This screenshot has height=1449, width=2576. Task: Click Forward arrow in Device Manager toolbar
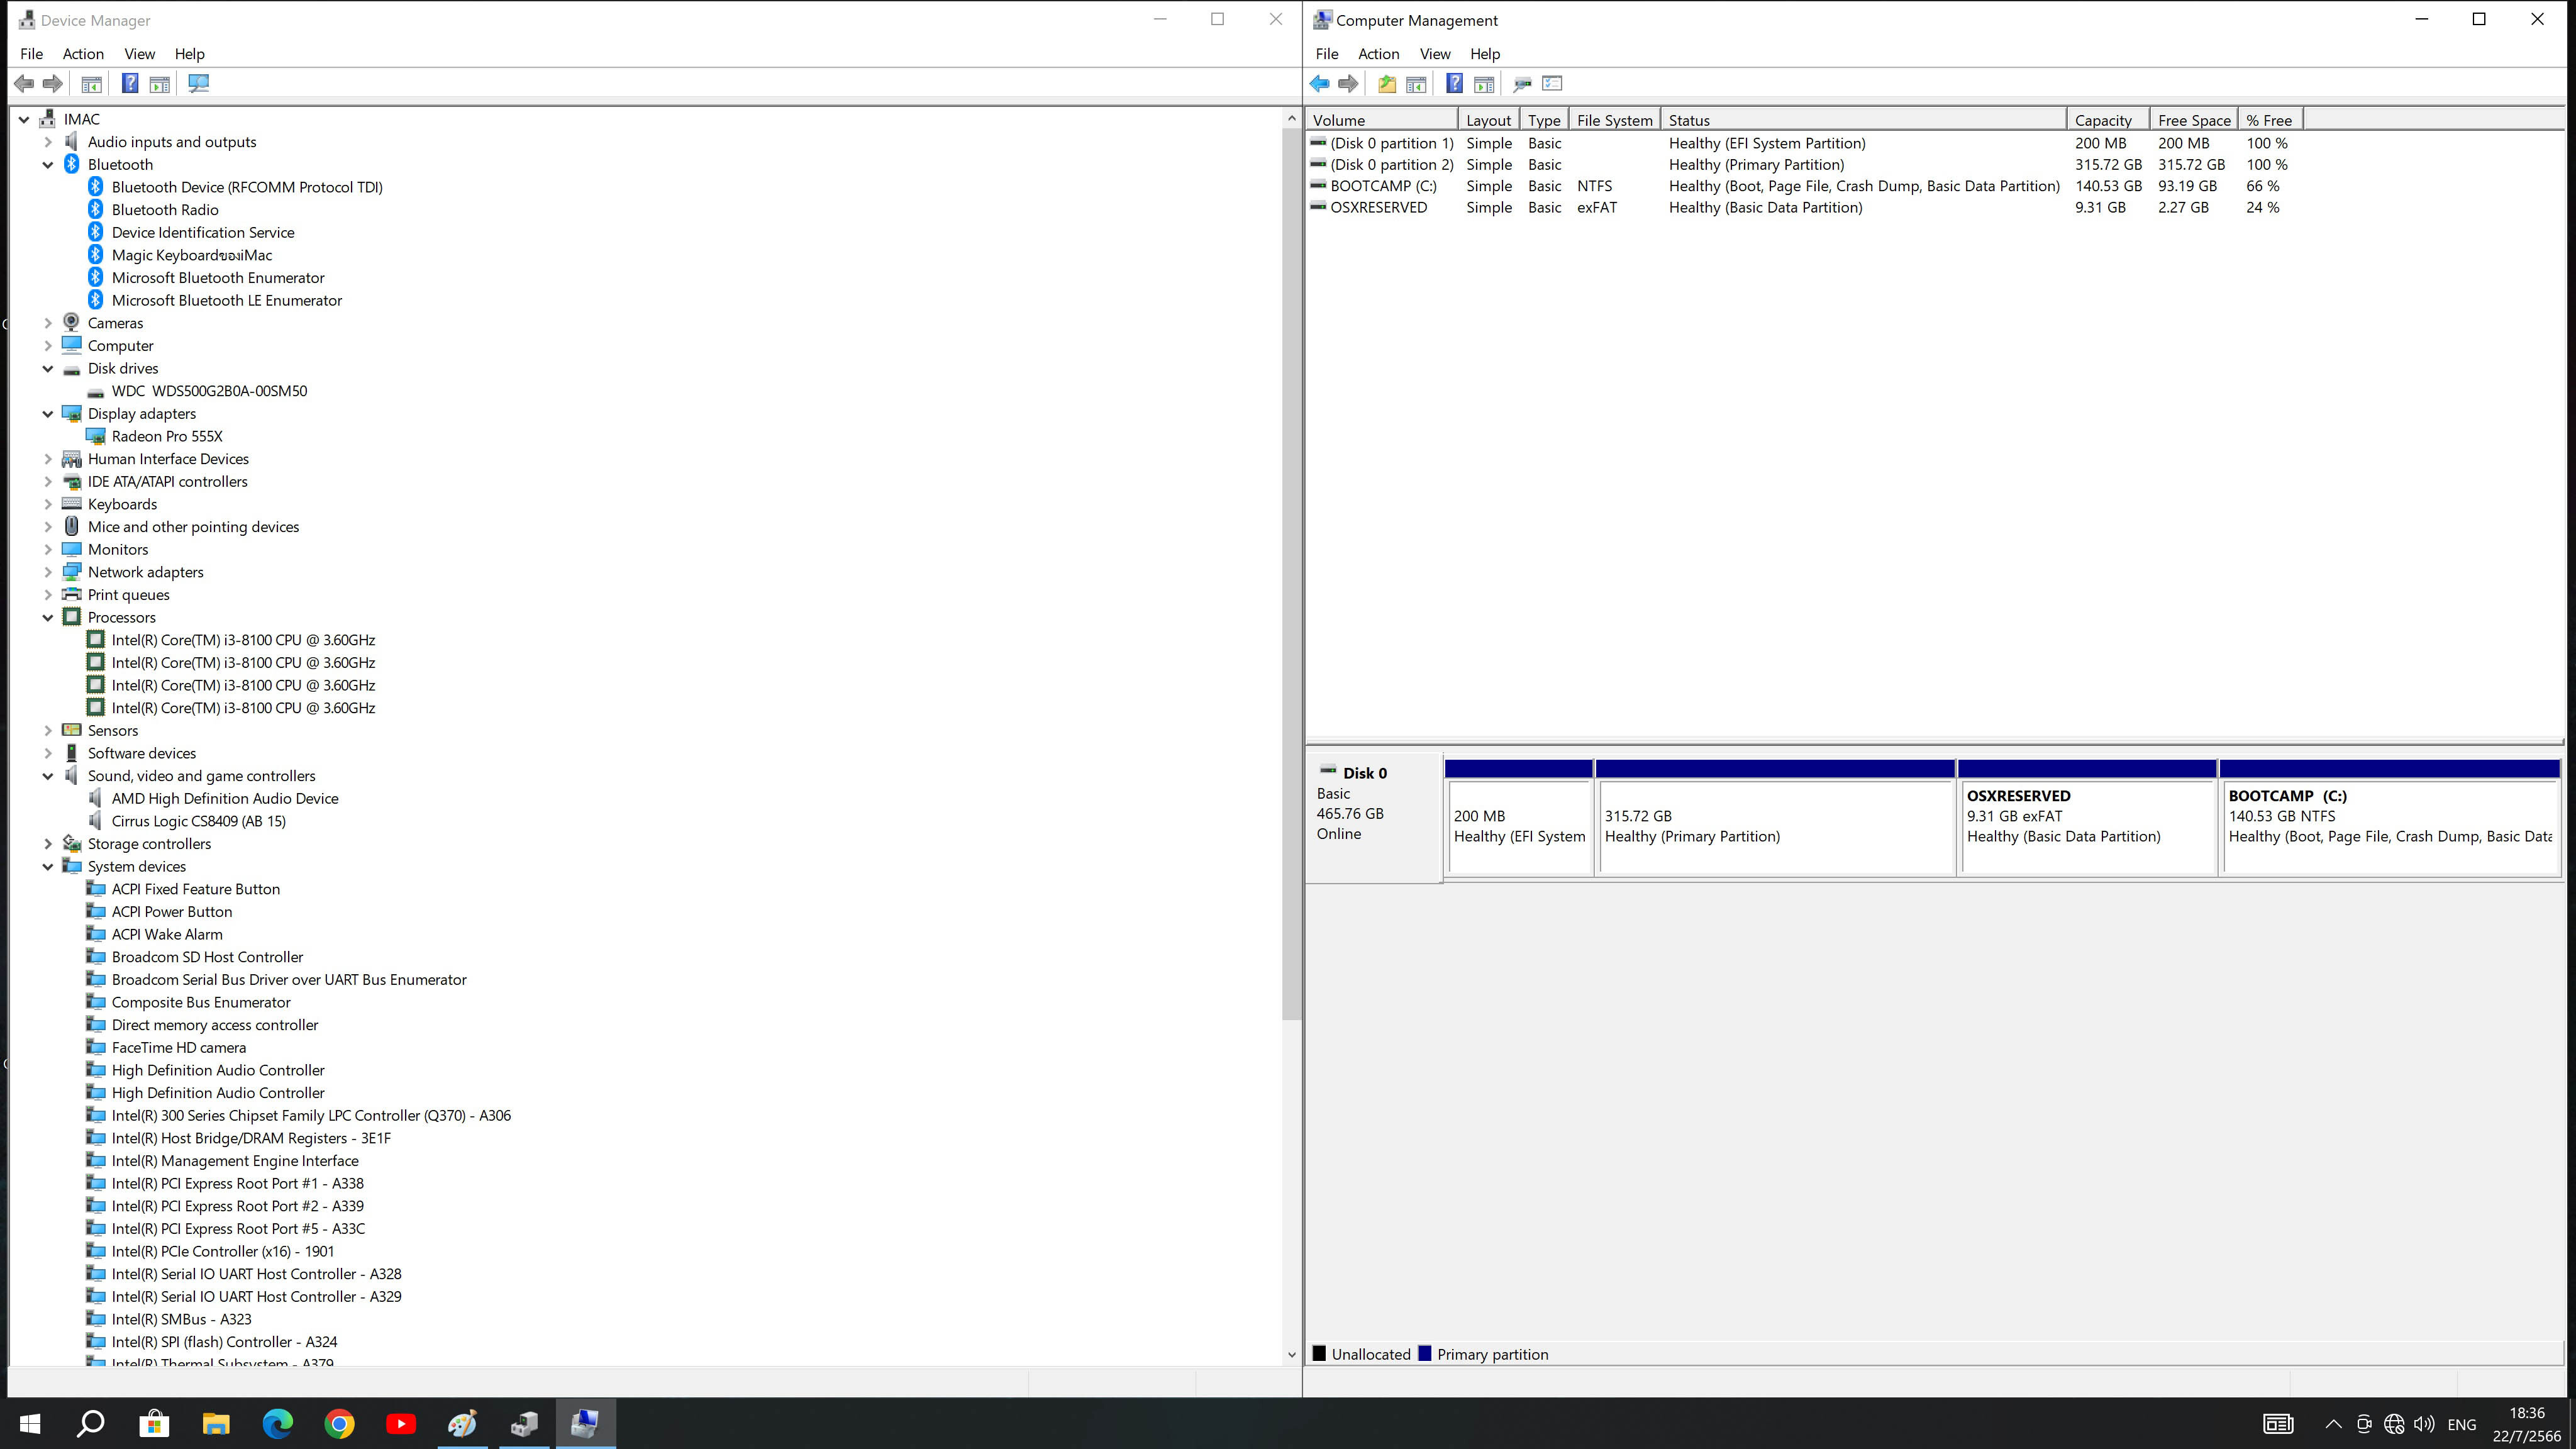[53, 84]
